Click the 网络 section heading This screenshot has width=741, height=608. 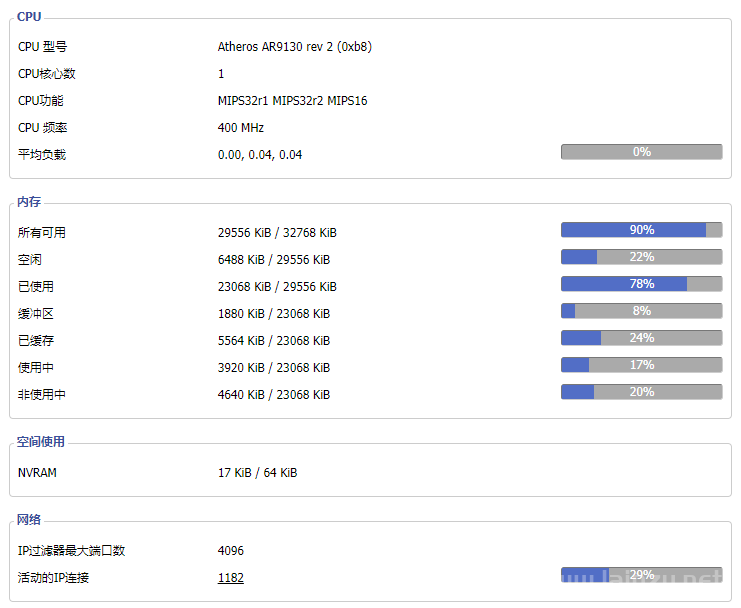point(29,520)
